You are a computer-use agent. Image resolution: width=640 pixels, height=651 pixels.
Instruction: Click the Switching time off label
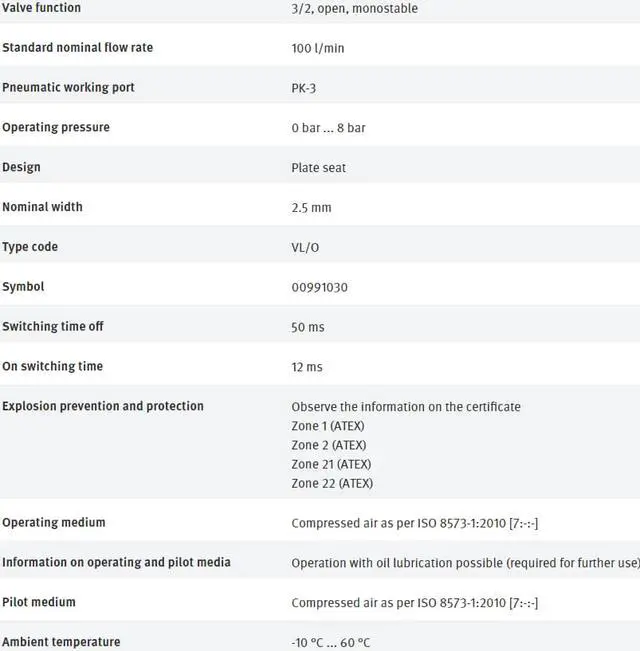[x=53, y=327]
